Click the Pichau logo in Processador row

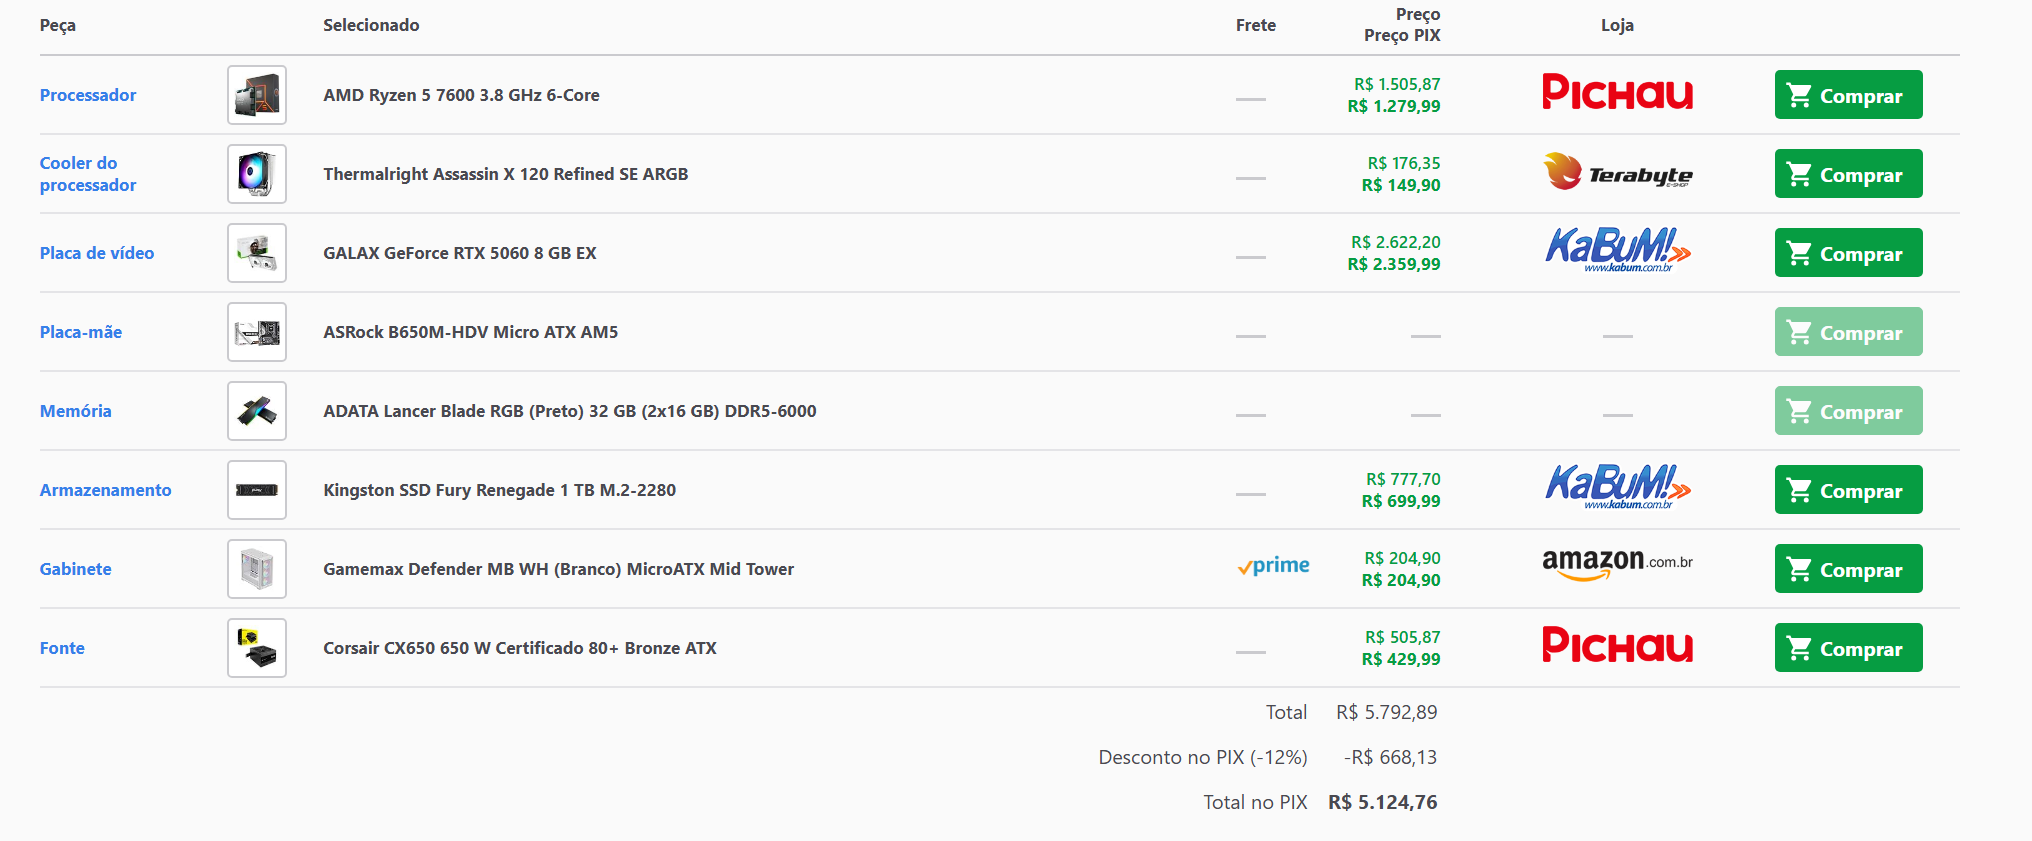coord(1617,93)
